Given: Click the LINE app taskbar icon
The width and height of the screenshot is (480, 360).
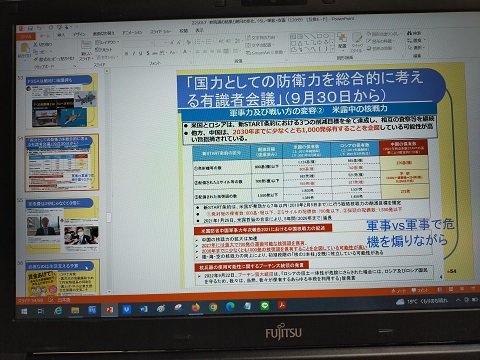Looking at the screenshot, I should [265, 306].
